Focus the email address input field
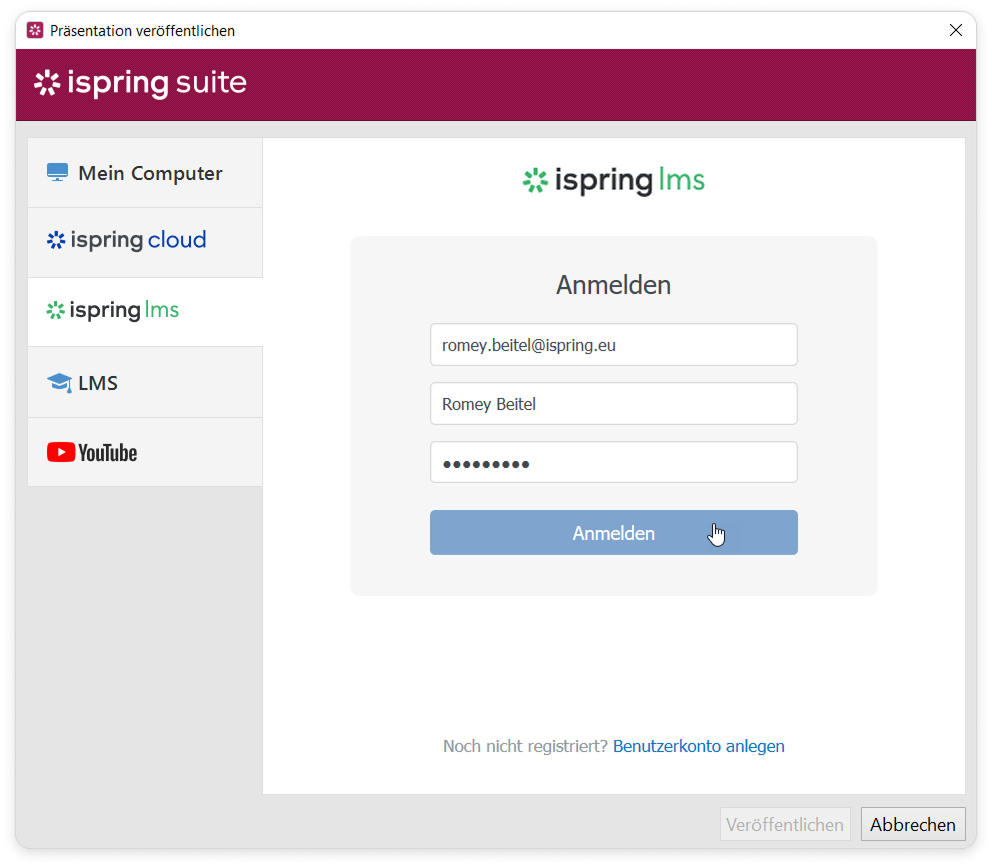The image size is (992, 868). pos(613,345)
